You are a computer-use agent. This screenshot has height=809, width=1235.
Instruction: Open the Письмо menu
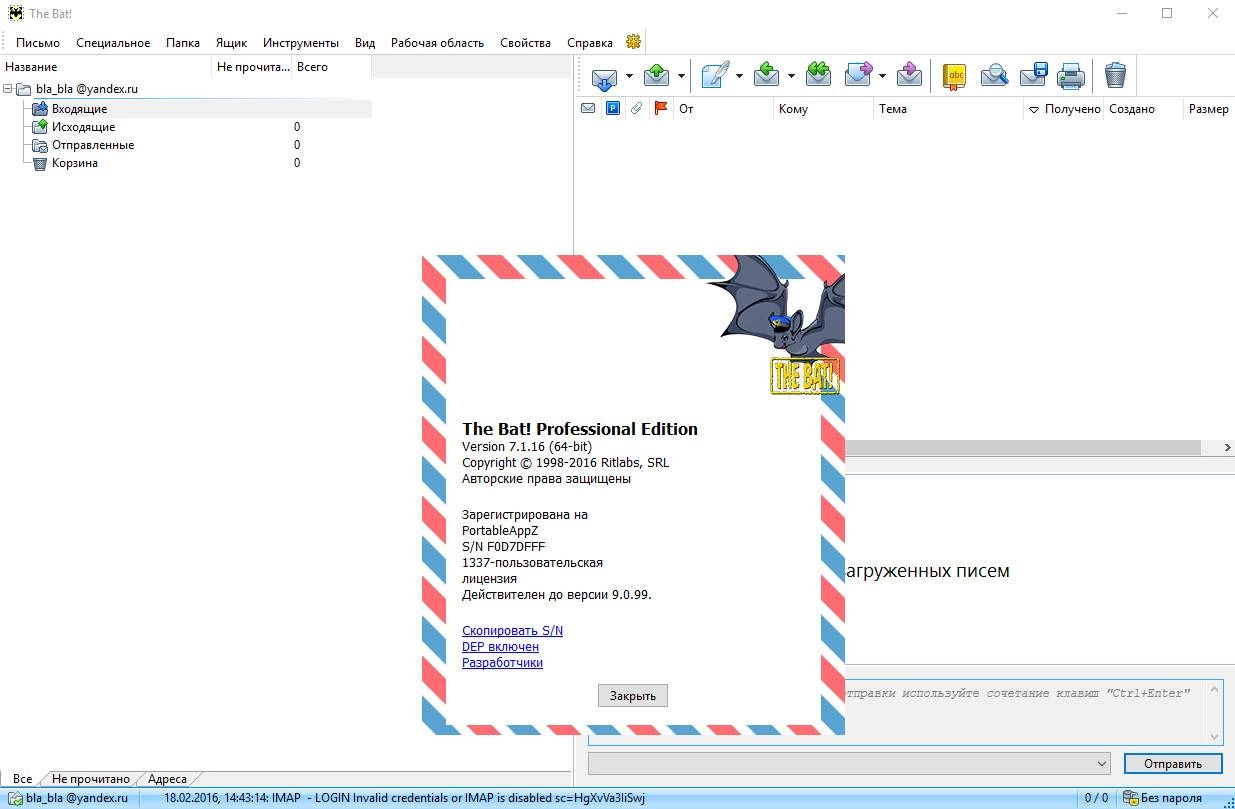[x=38, y=43]
